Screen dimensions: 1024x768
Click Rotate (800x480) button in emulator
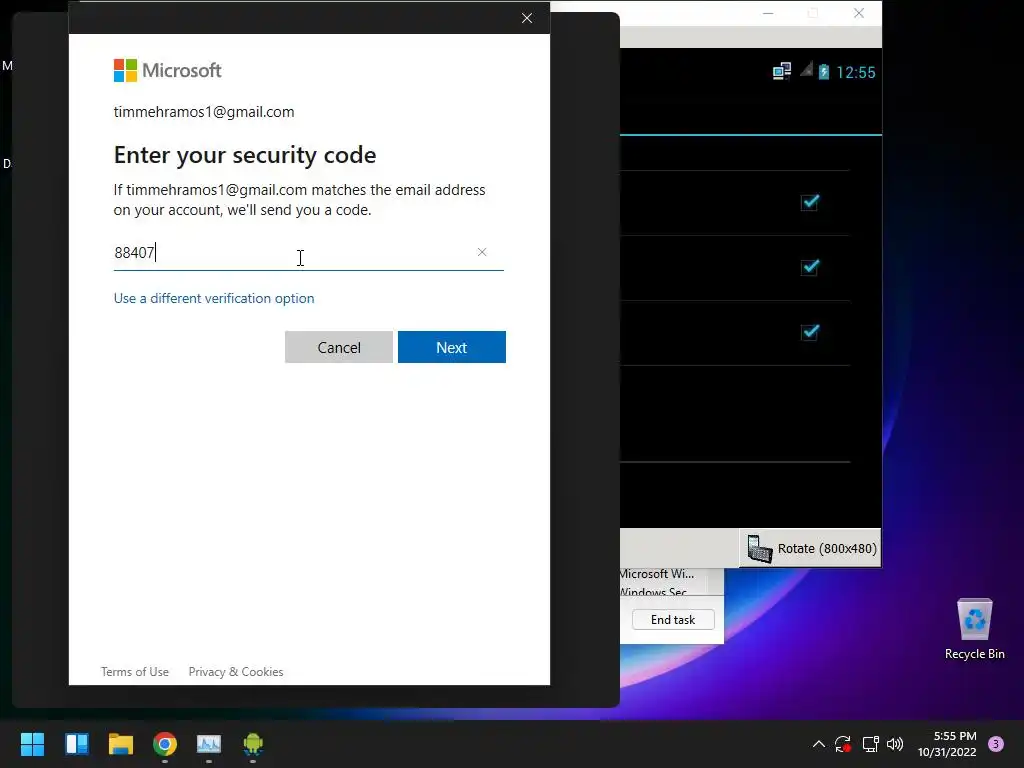(810, 549)
